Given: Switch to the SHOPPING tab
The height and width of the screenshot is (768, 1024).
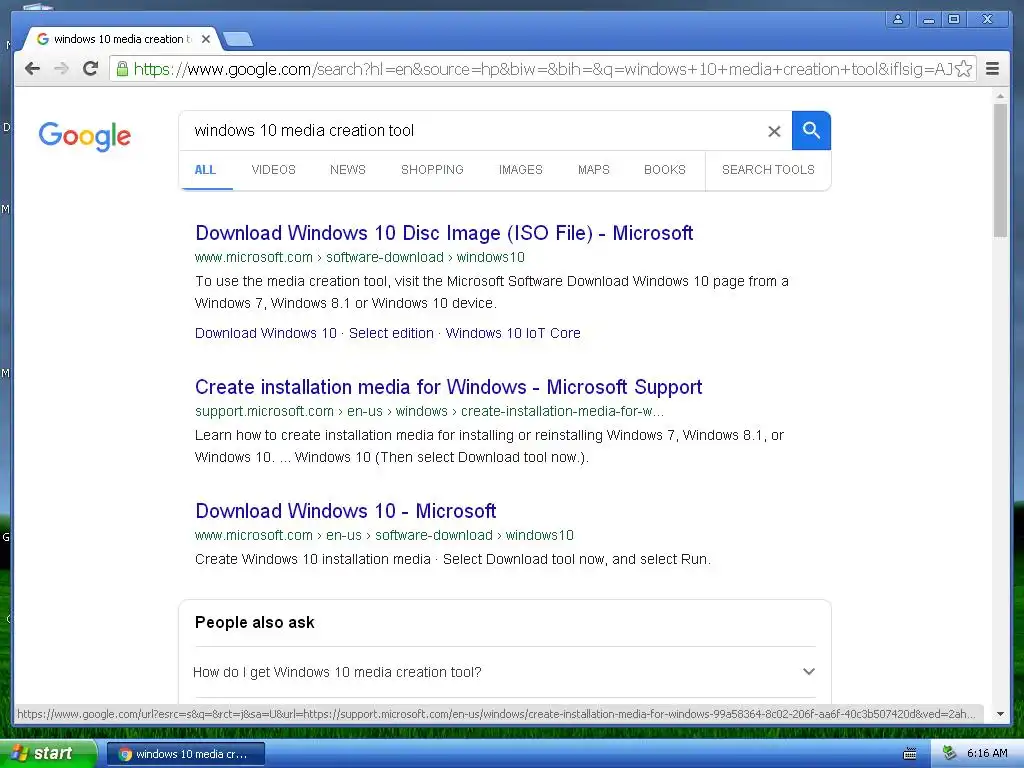Looking at the screenshot, I should pyautogui.click(x=432, y=170).
